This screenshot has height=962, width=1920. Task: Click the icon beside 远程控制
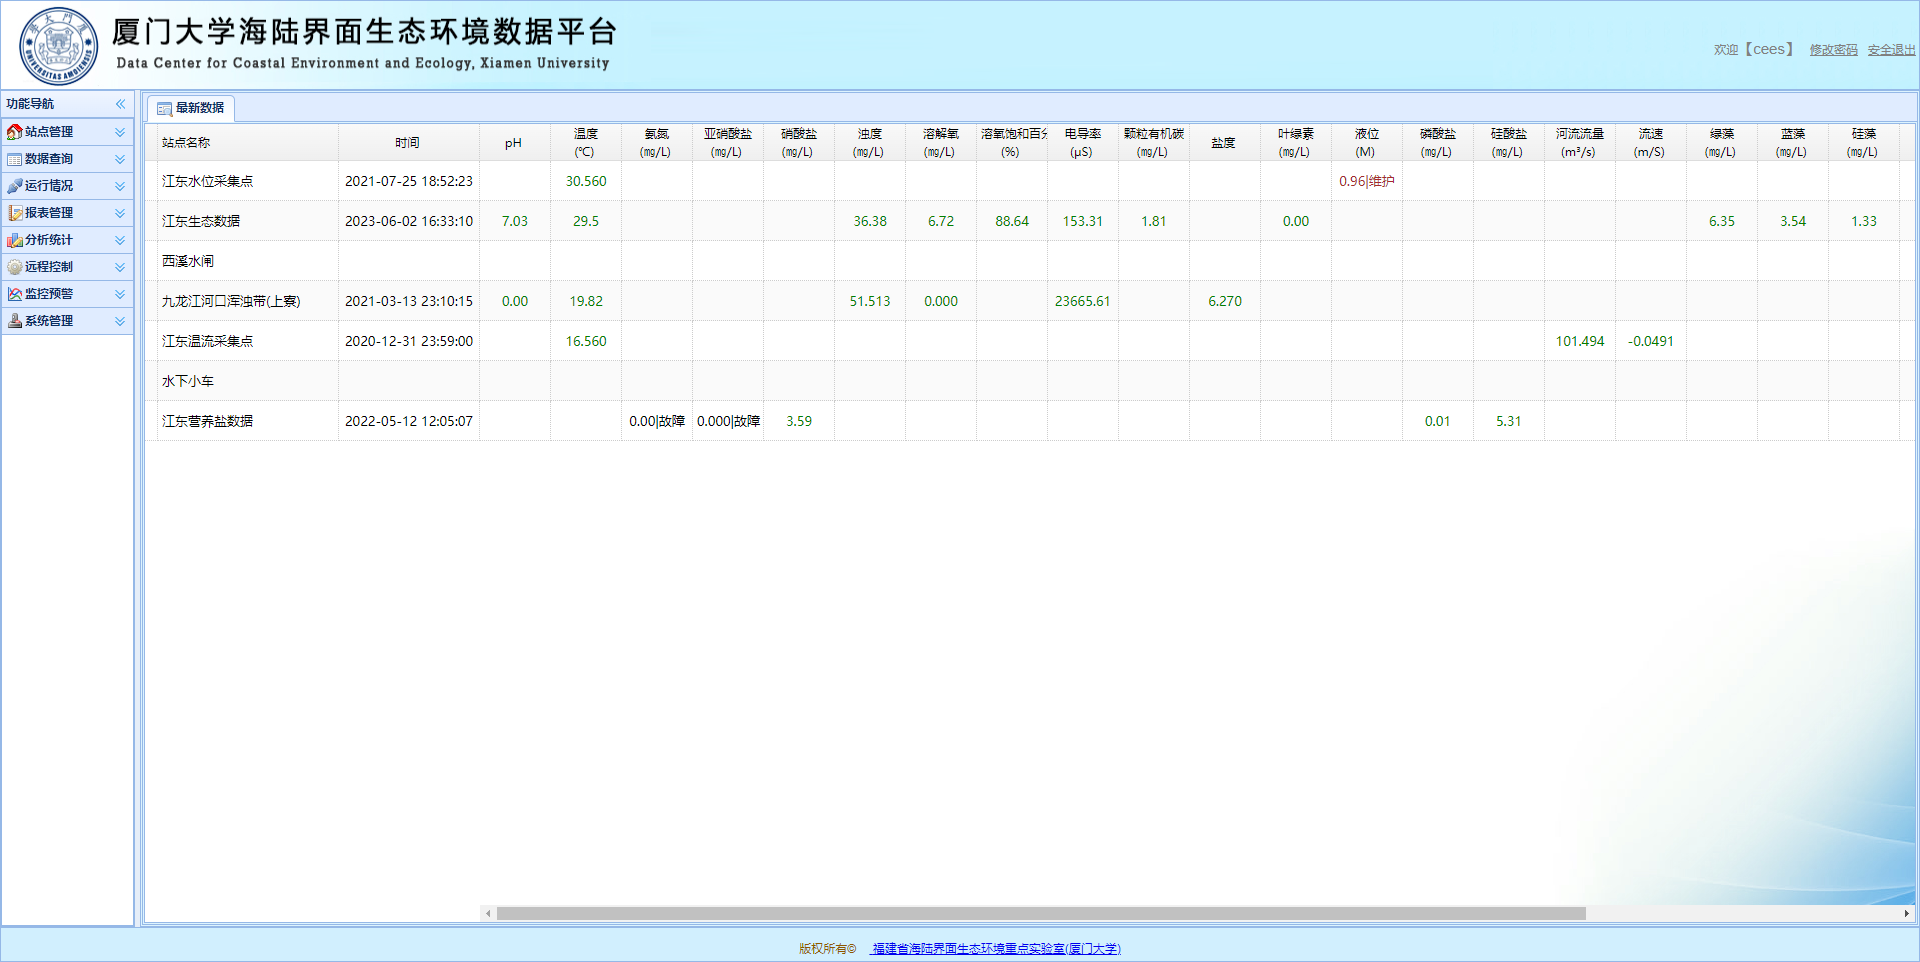[14, 267]
